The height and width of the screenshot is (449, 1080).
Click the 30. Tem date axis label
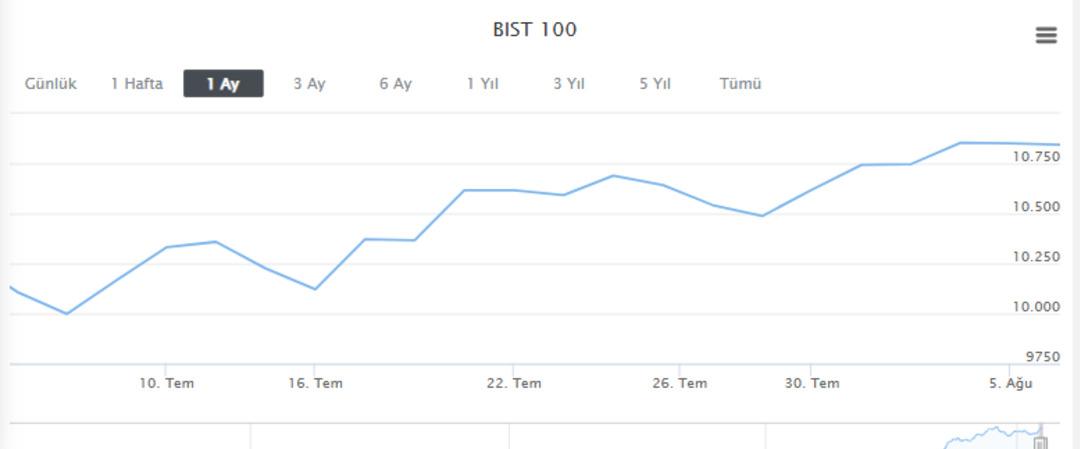click(x=812, y=384)
